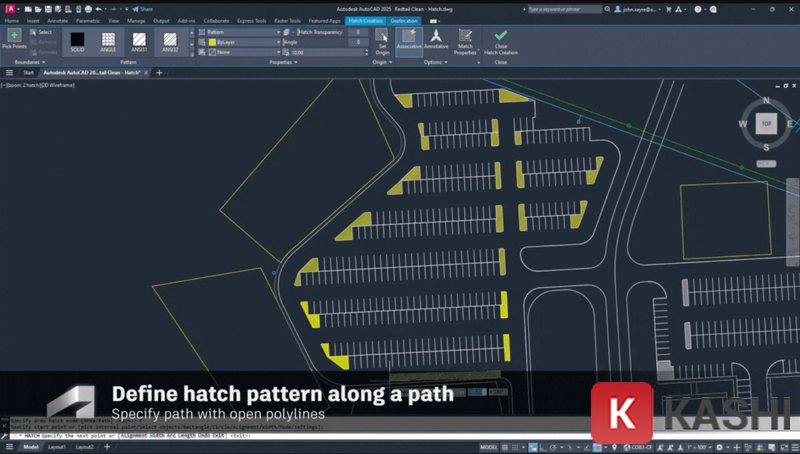Toggle the Annotative hatch option

[436, 40]
